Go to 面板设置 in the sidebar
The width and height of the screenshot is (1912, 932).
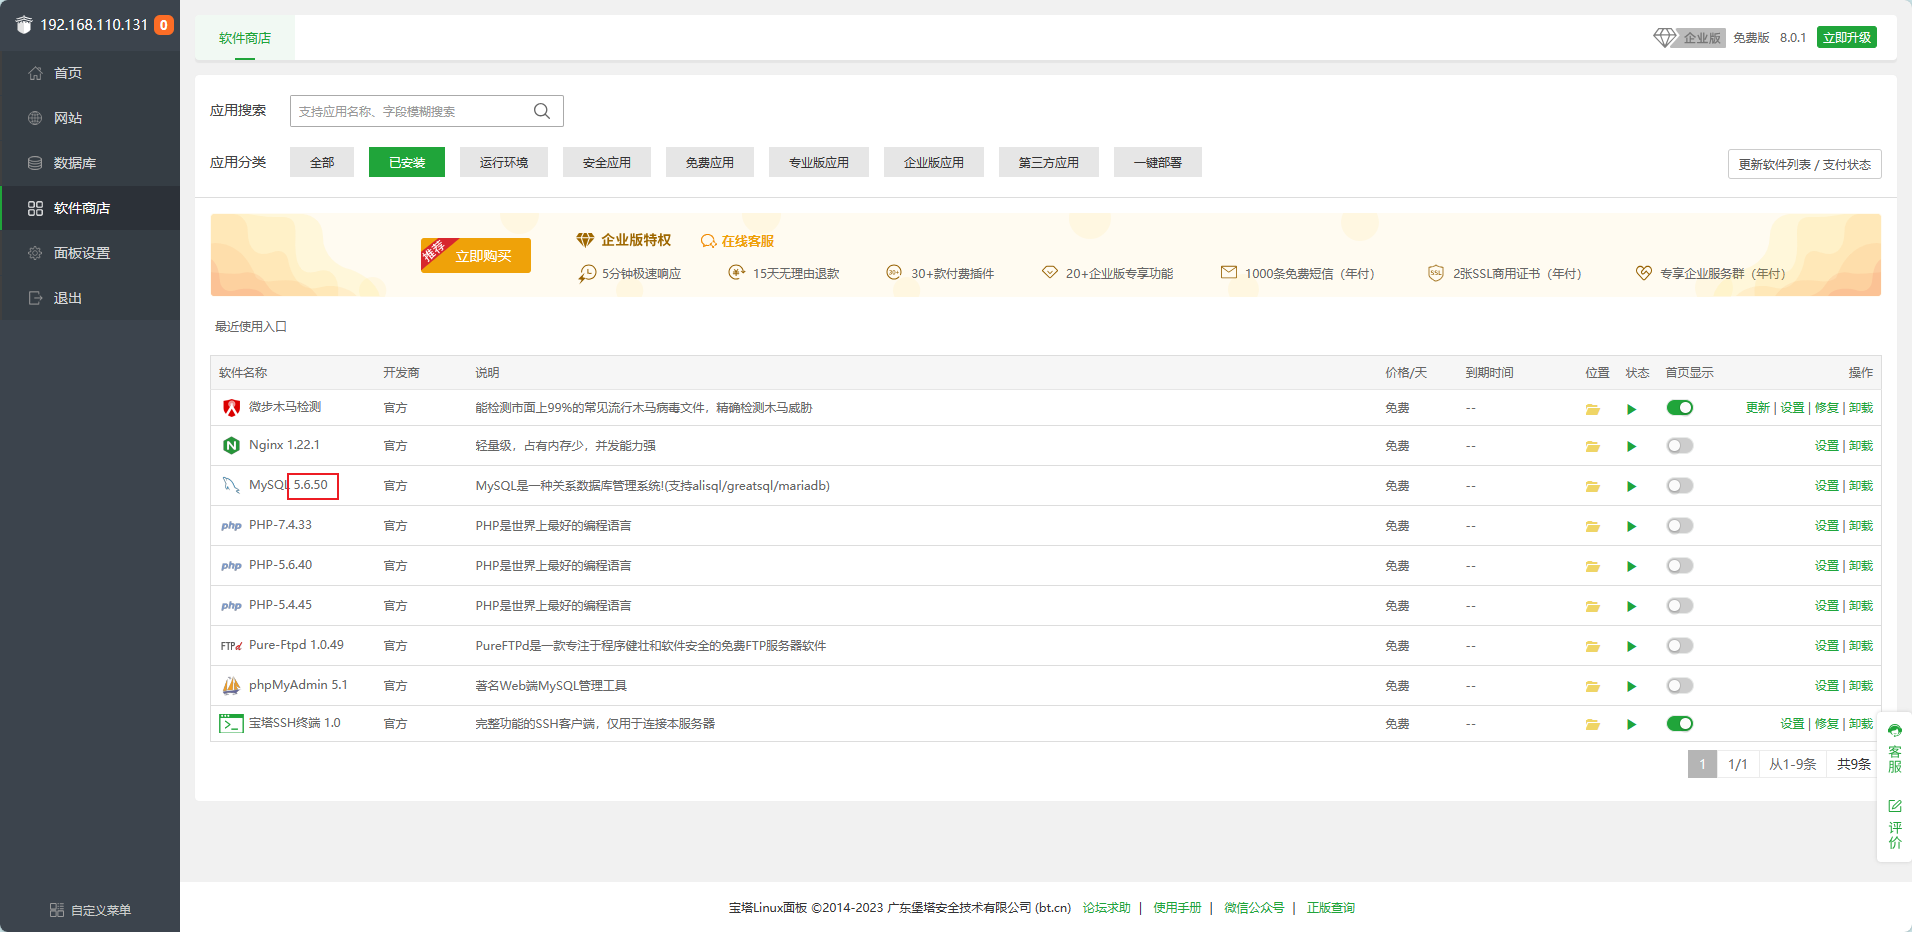click(82, 253)
